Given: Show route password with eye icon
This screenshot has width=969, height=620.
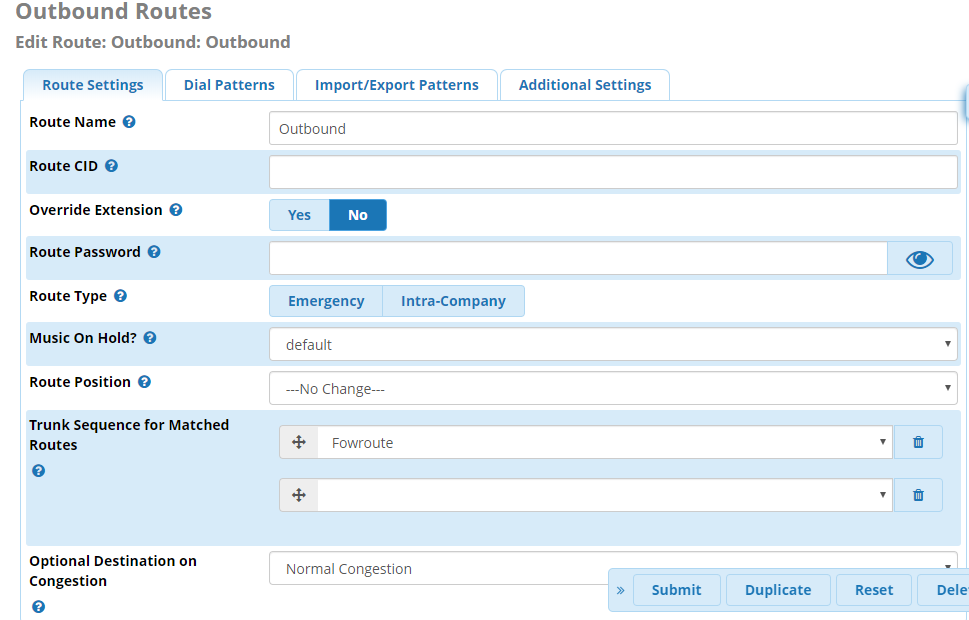Looking at the screenshot, I should point(920,259).
